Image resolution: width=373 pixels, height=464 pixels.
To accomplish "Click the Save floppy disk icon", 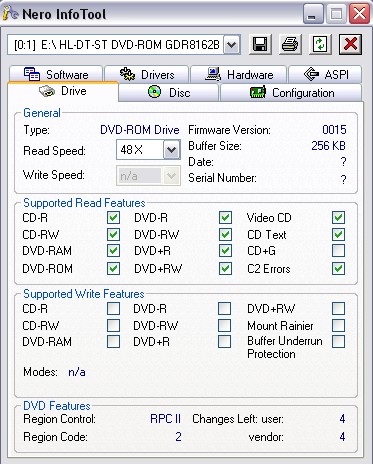I will pyautogui.click(x=260, y=44).
